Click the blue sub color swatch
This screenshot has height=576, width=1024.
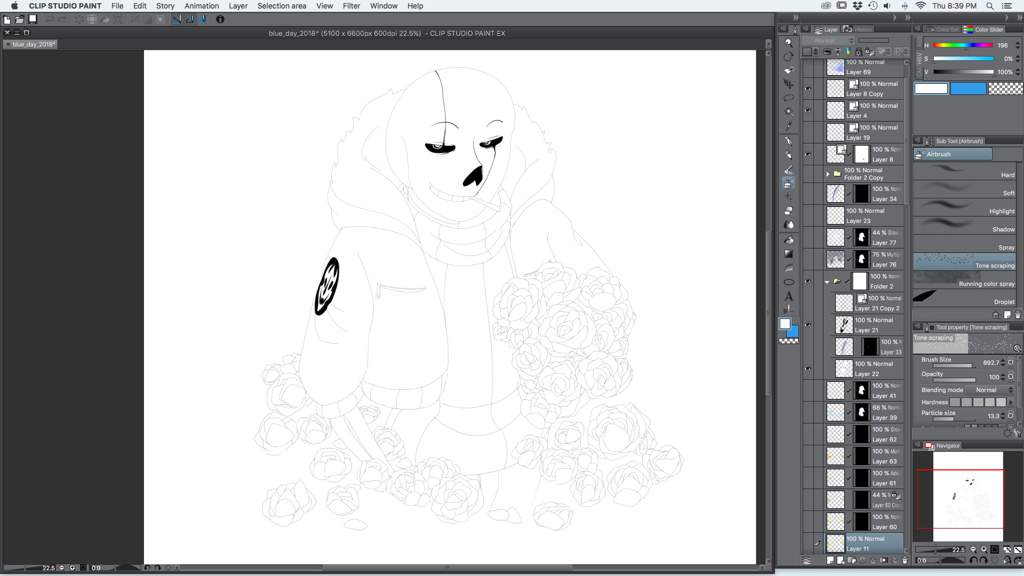pyautogui.click(x=968, y=88)
